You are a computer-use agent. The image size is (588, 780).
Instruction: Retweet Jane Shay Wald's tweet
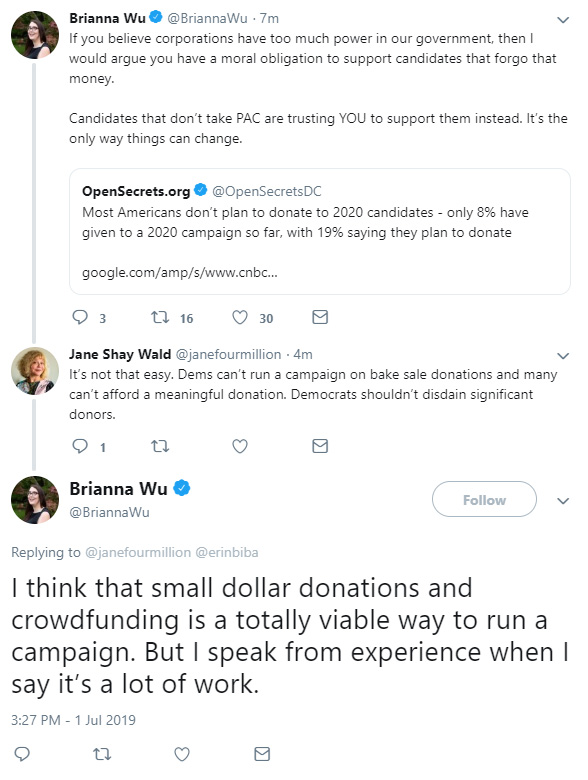point(160,446)
